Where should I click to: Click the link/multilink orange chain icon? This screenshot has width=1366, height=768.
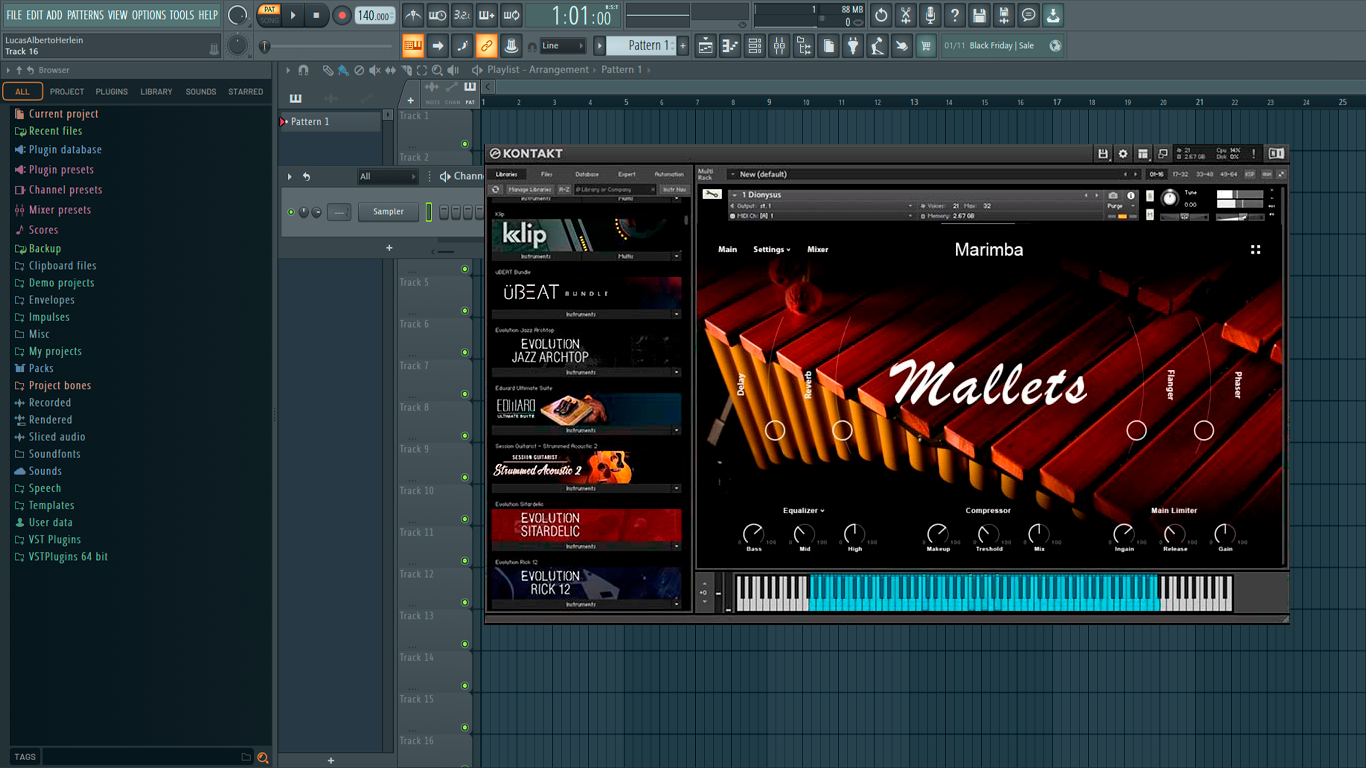click(486, 46)
